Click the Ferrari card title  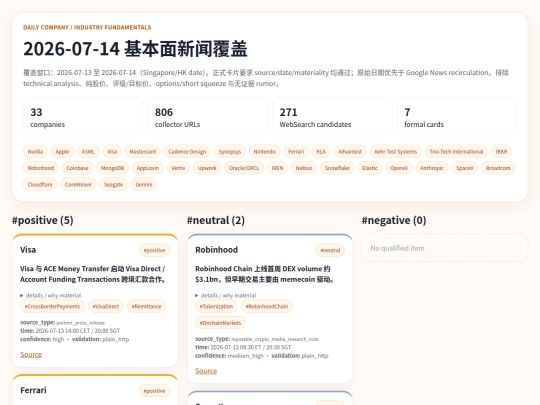tap(33, 390)
